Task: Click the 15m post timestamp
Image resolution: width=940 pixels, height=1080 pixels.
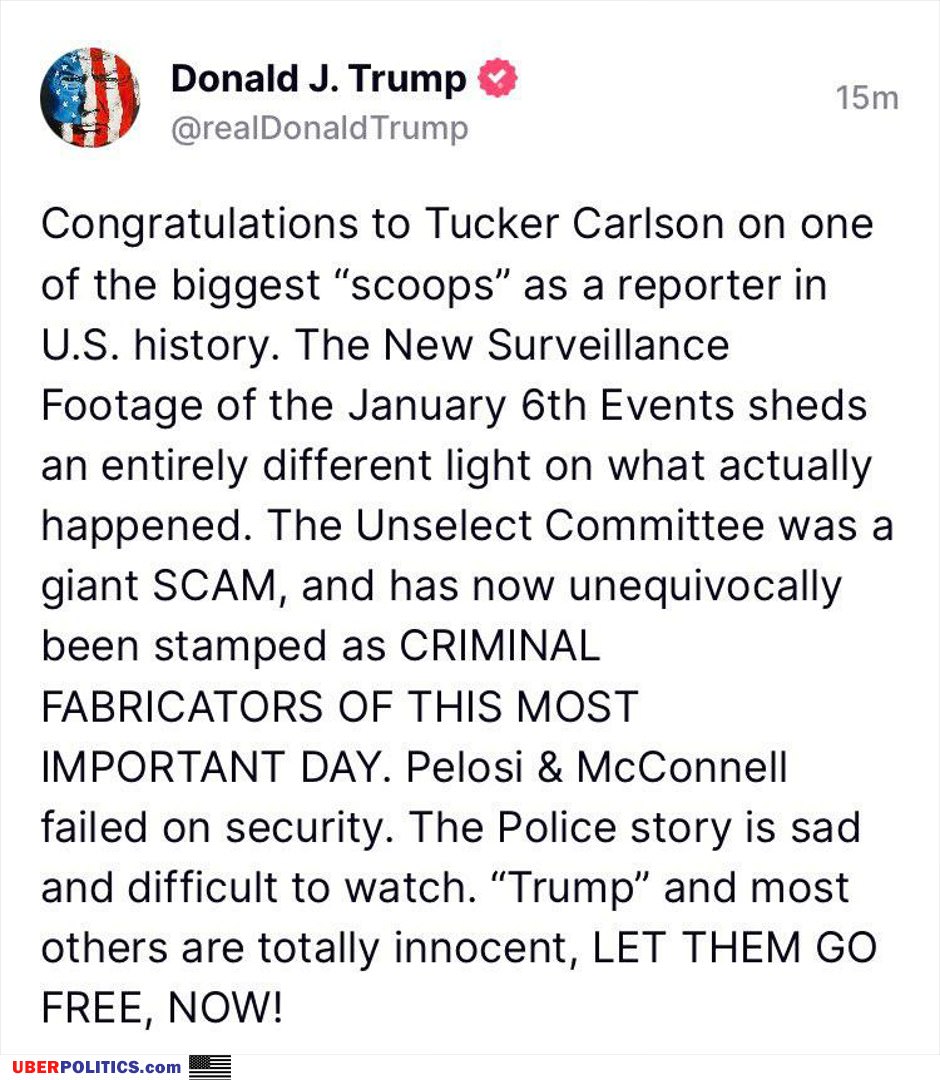Action: [x=867, y=98]
